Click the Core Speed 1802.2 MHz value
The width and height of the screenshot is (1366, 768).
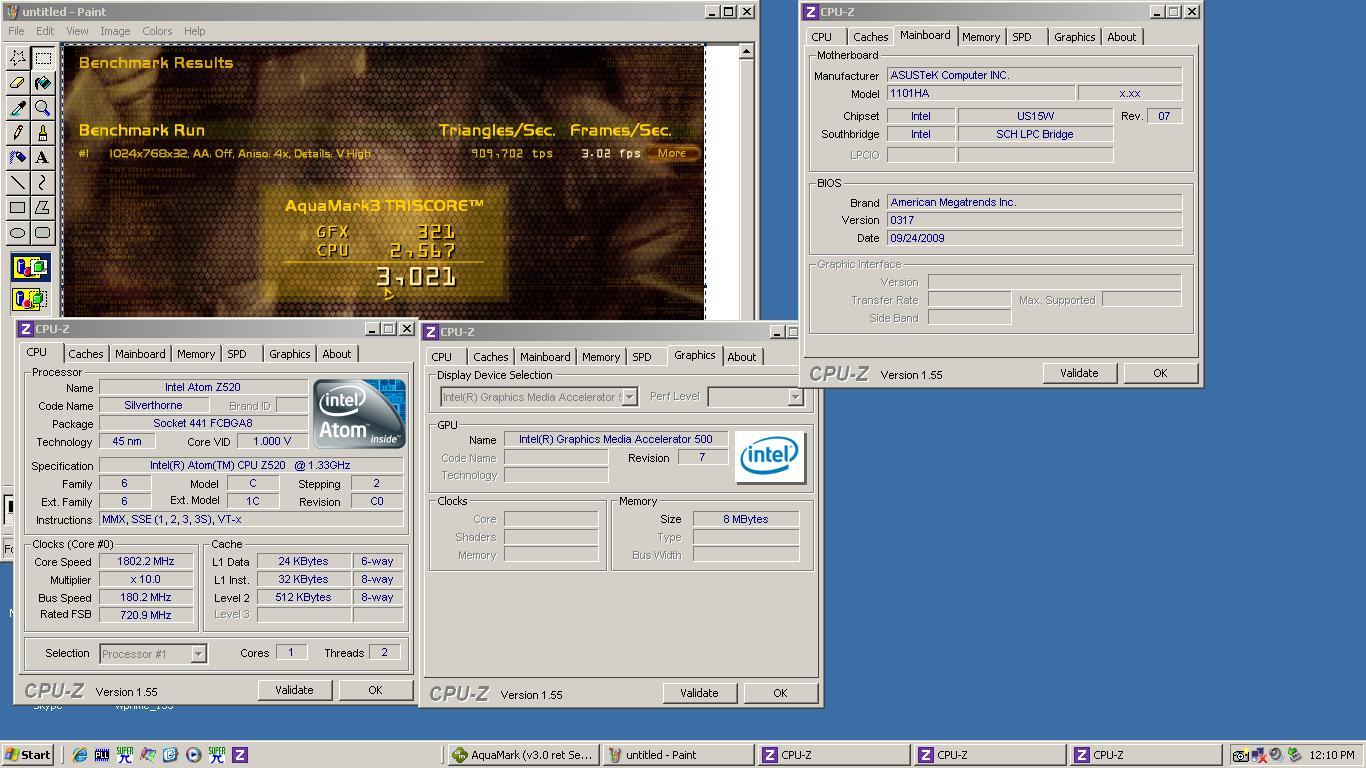coord(146,562)
